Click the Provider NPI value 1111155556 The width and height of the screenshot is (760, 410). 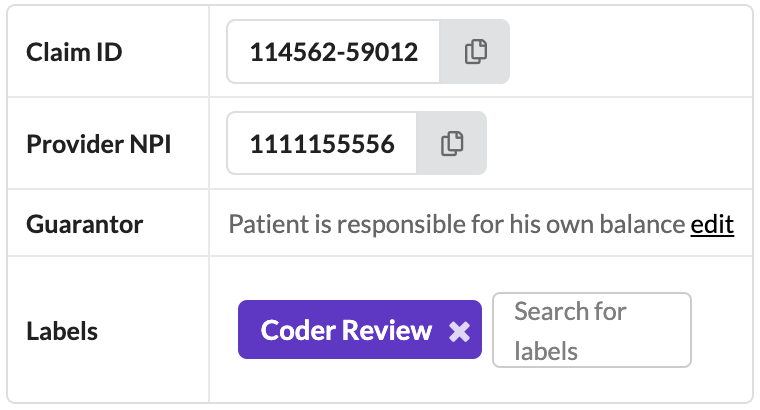point(322,143)
